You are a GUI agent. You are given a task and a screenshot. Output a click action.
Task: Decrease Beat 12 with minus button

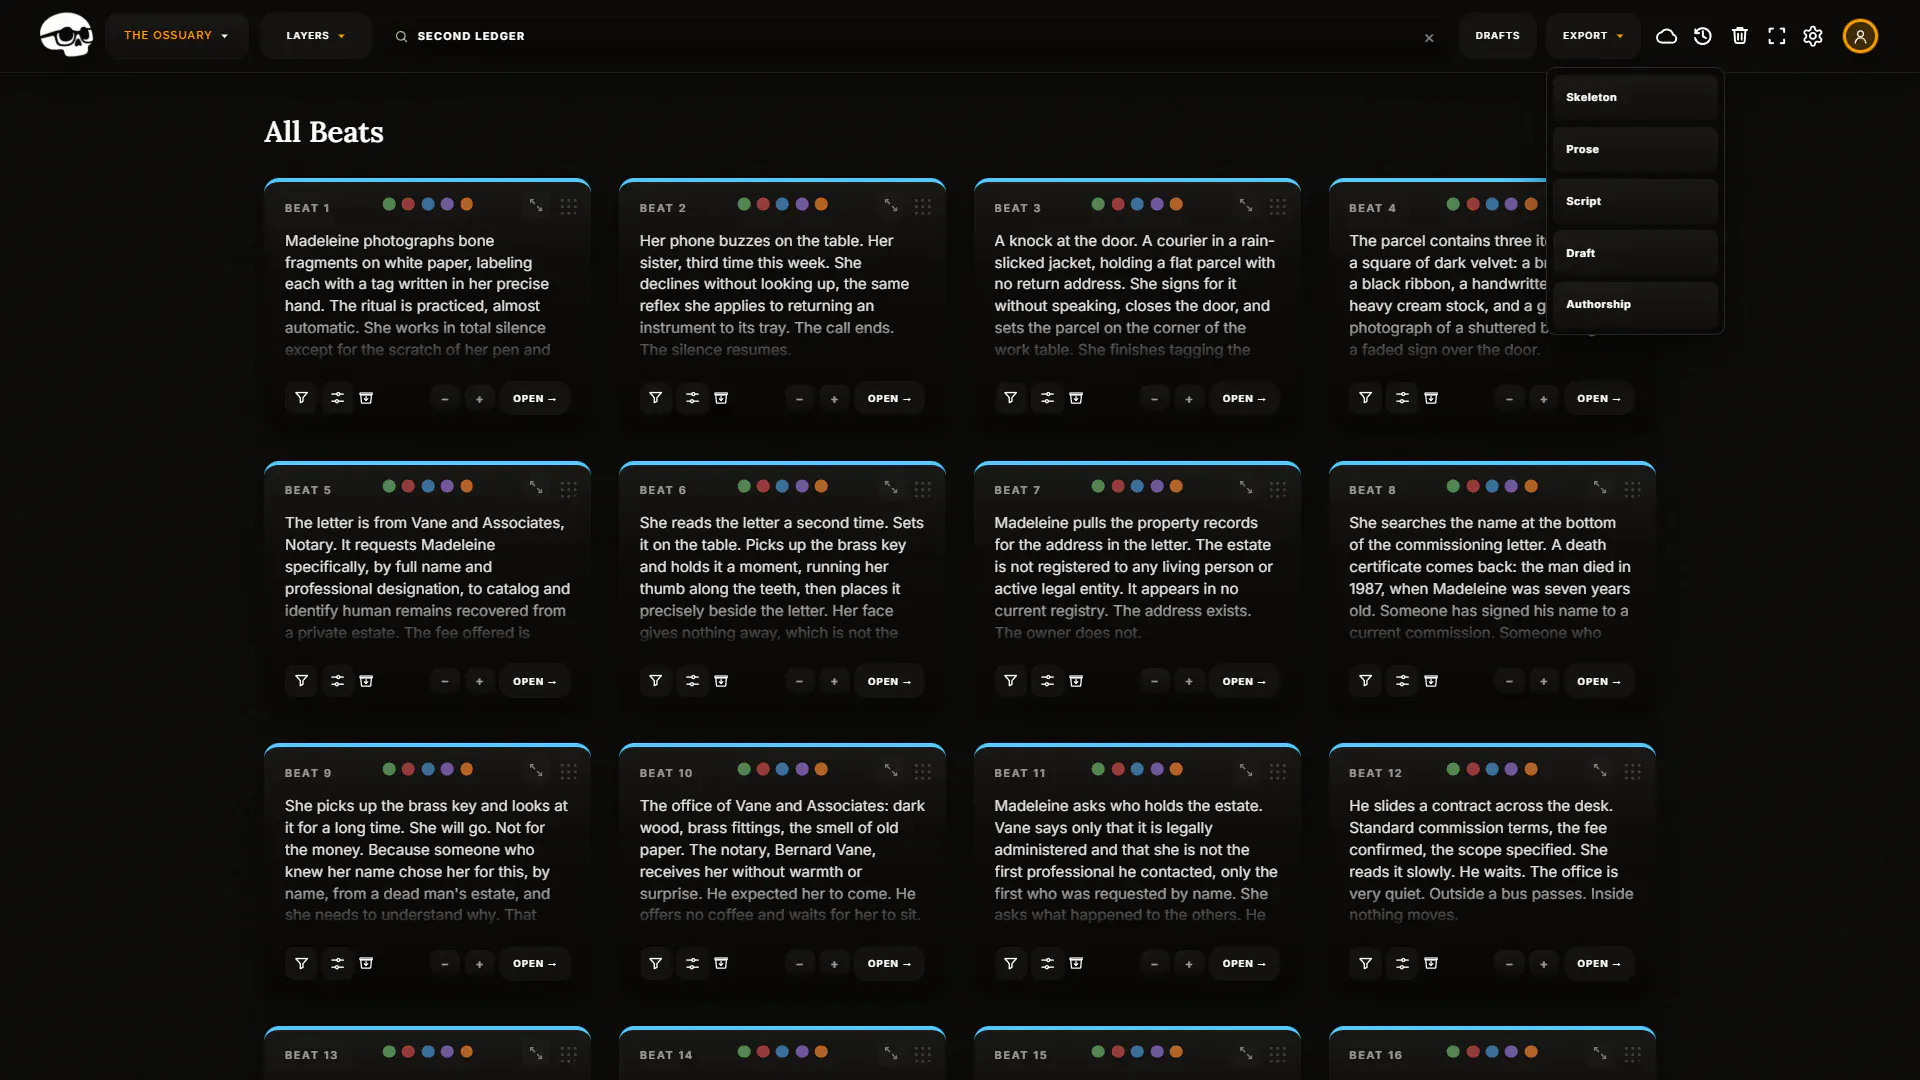[x=1509, y=964]
